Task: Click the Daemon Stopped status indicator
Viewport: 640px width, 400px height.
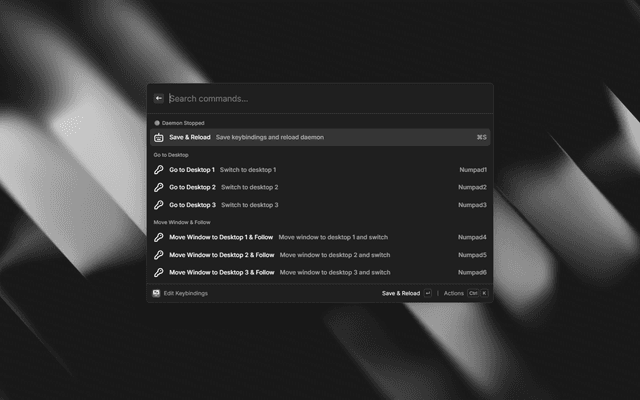Action: [180, 123]
